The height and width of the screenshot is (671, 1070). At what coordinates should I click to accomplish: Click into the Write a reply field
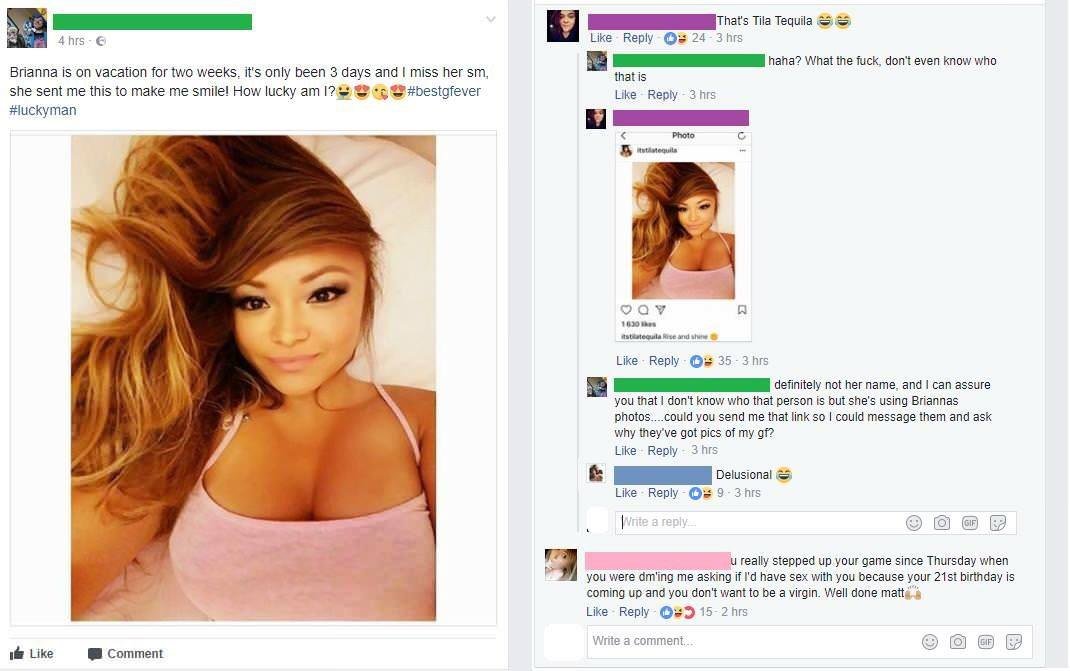point(757,522)
